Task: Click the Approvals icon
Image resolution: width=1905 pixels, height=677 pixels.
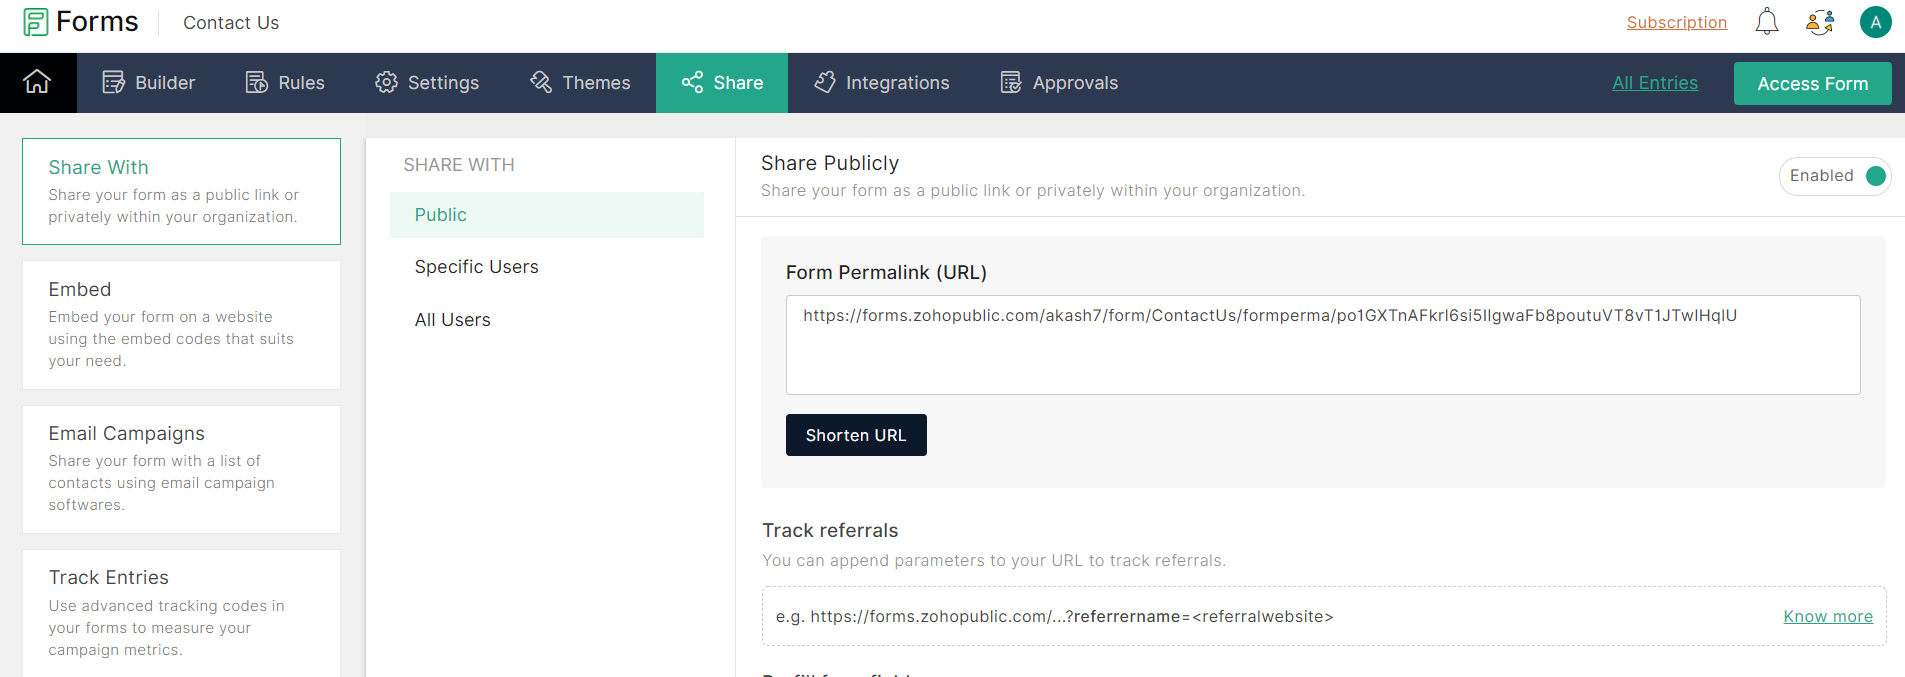Action: 1011,82
